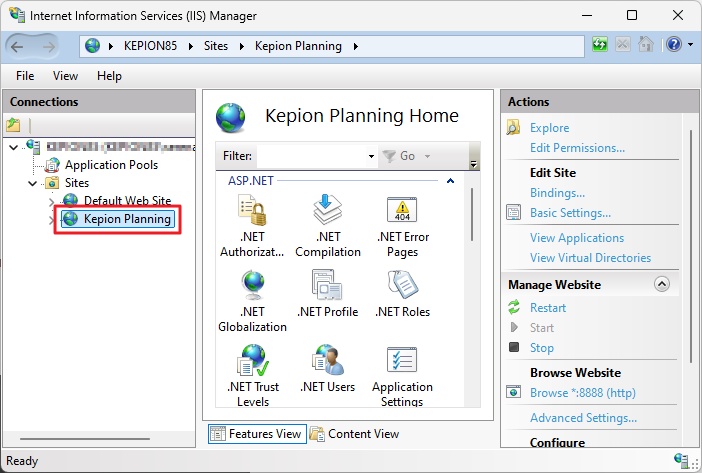Expand the Kepion Planning tree node

(51, 219)
